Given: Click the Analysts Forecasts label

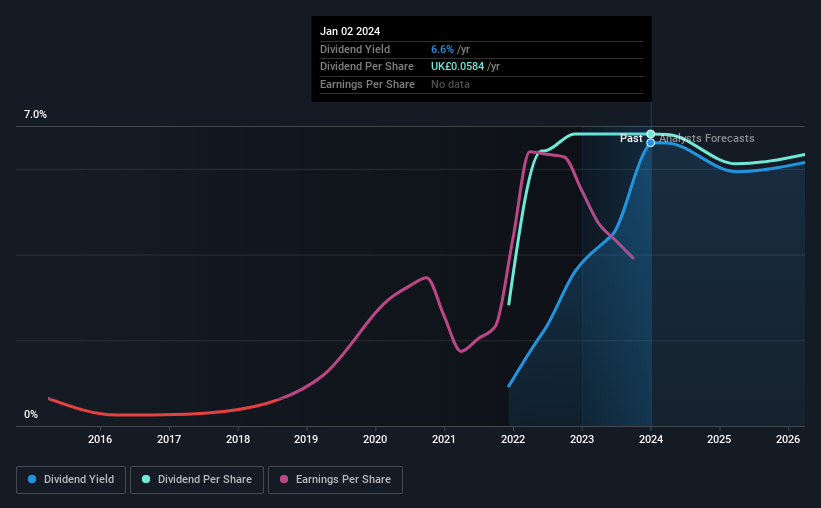Looking at the screenshot, I should coord(707,138).
